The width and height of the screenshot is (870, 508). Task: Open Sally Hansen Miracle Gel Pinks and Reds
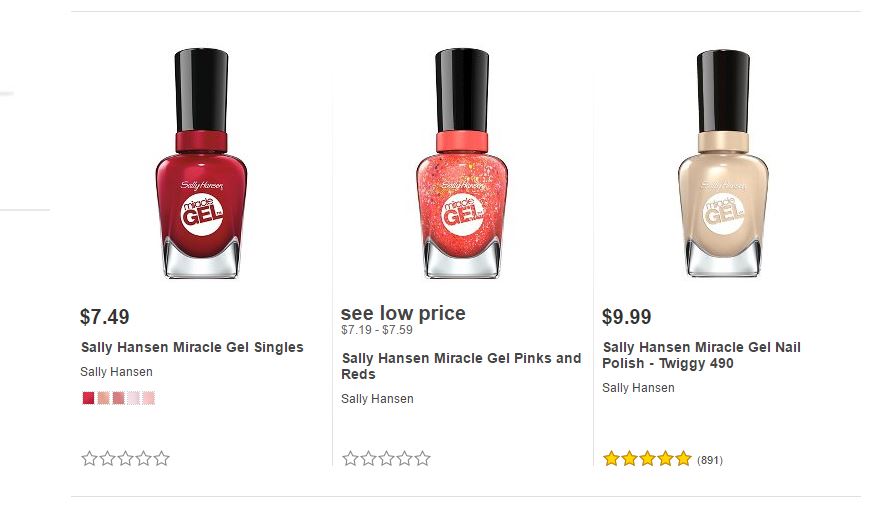point(461,366)
